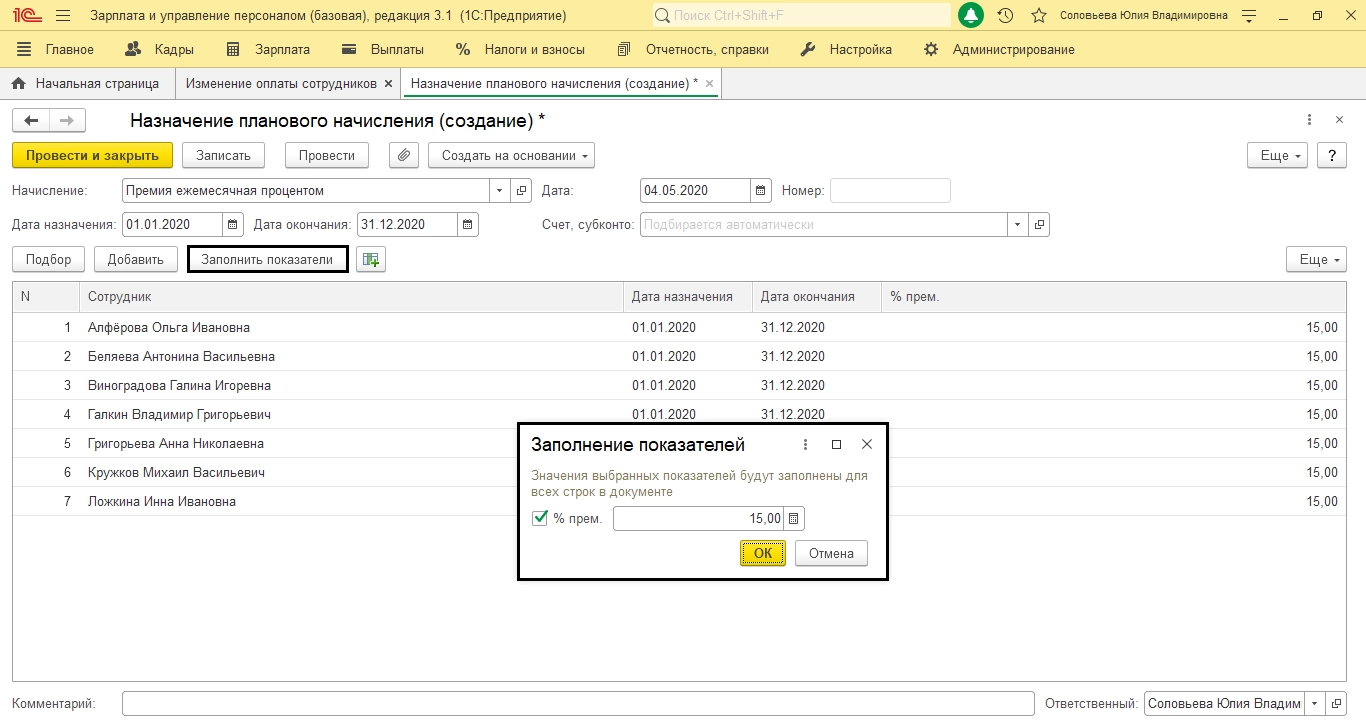The height and width of the screenshot is (728, 1366).
Task: Click the Провести и закрыть button
Action: click(92, 155)
